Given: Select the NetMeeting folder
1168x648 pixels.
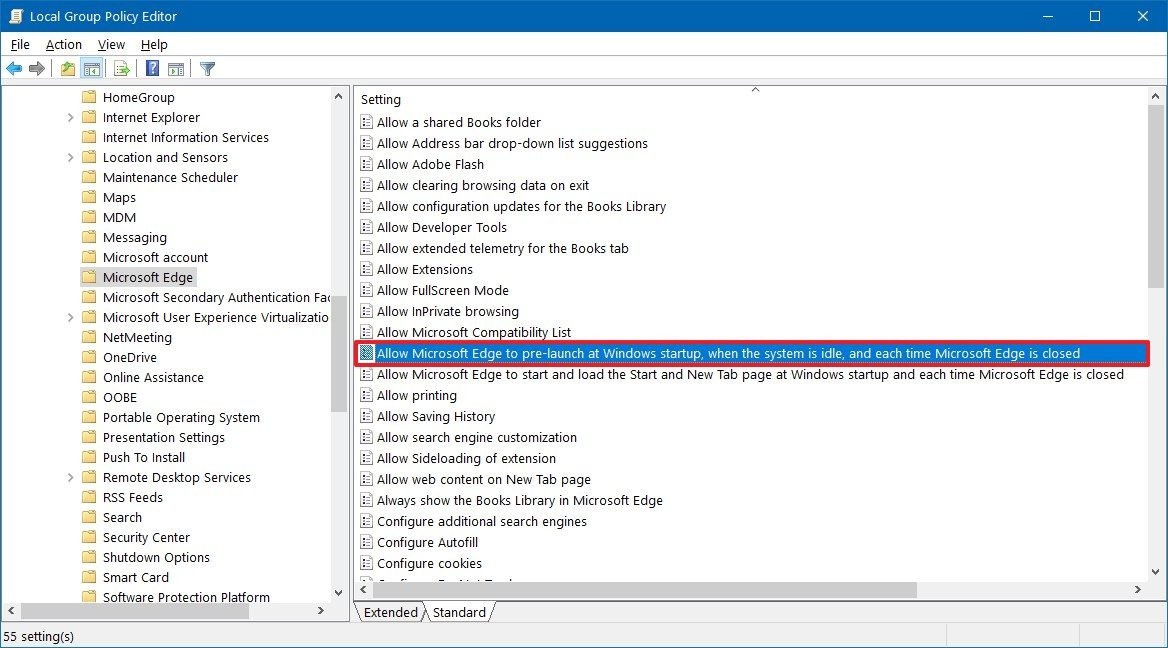Looking at the screenshot, I should 137,337.
